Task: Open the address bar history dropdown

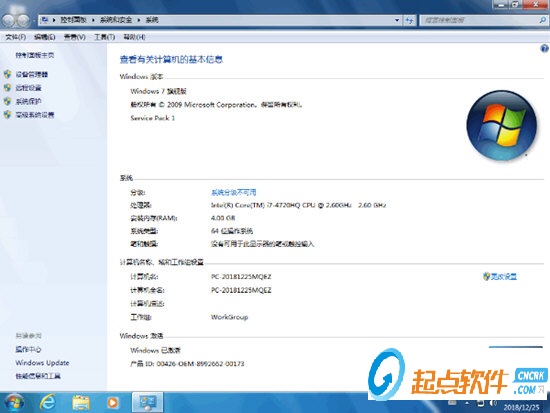Action: (397, 20)
